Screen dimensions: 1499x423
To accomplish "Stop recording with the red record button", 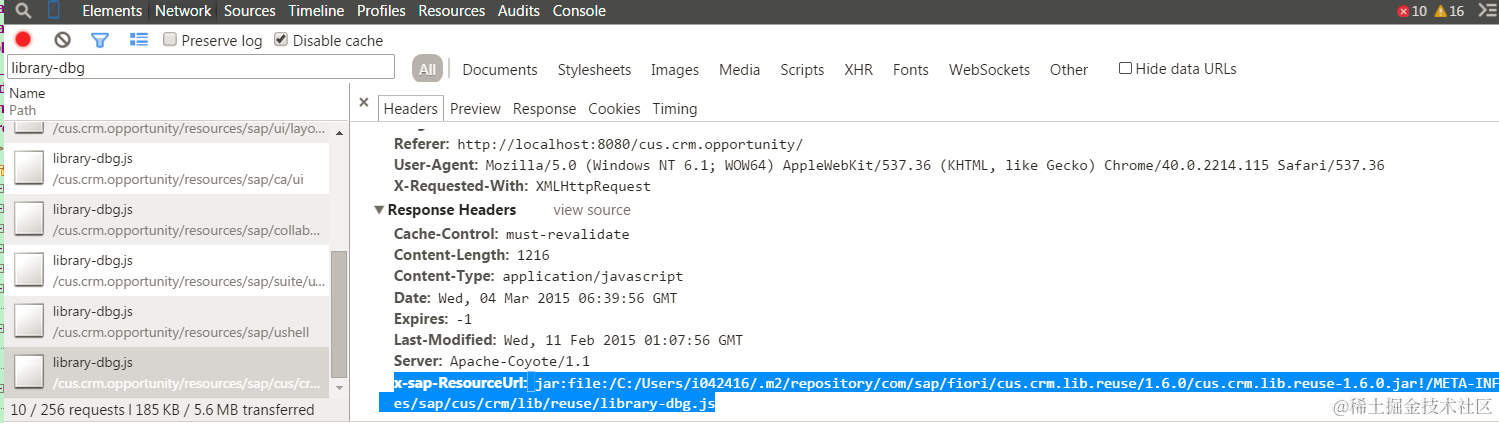I will pos(23,40).
